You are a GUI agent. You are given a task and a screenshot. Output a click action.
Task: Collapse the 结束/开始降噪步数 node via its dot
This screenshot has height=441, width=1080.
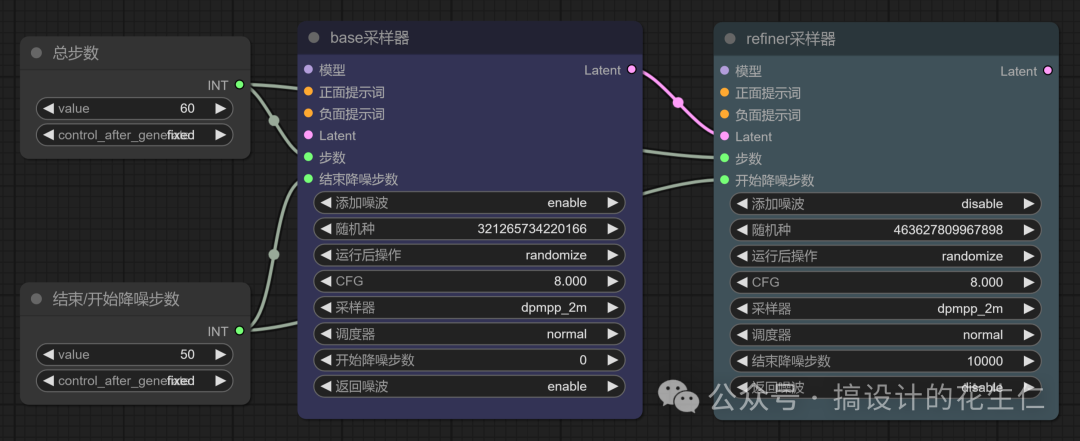pos(37,299)
